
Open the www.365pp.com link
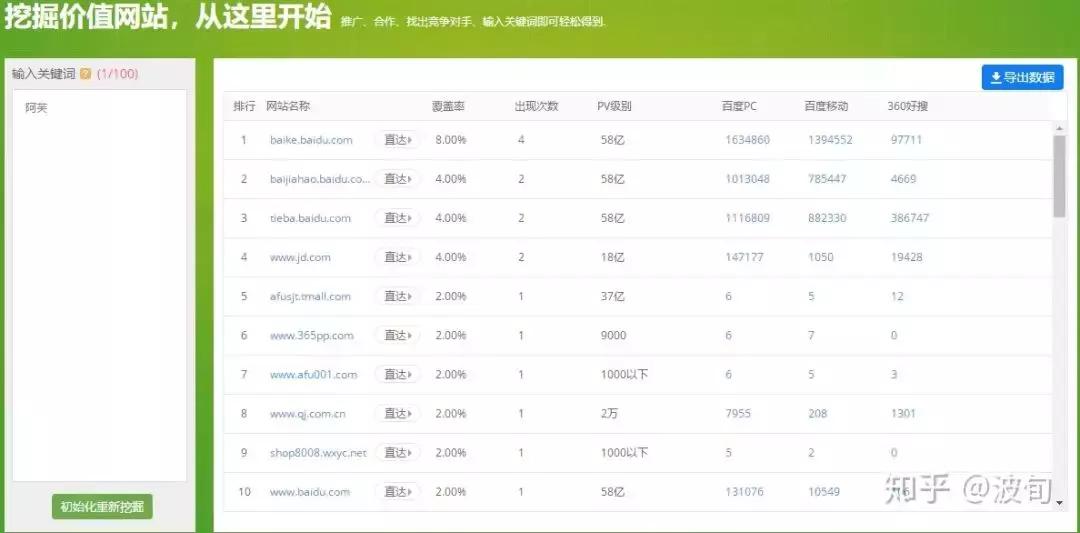click(311, 335)
